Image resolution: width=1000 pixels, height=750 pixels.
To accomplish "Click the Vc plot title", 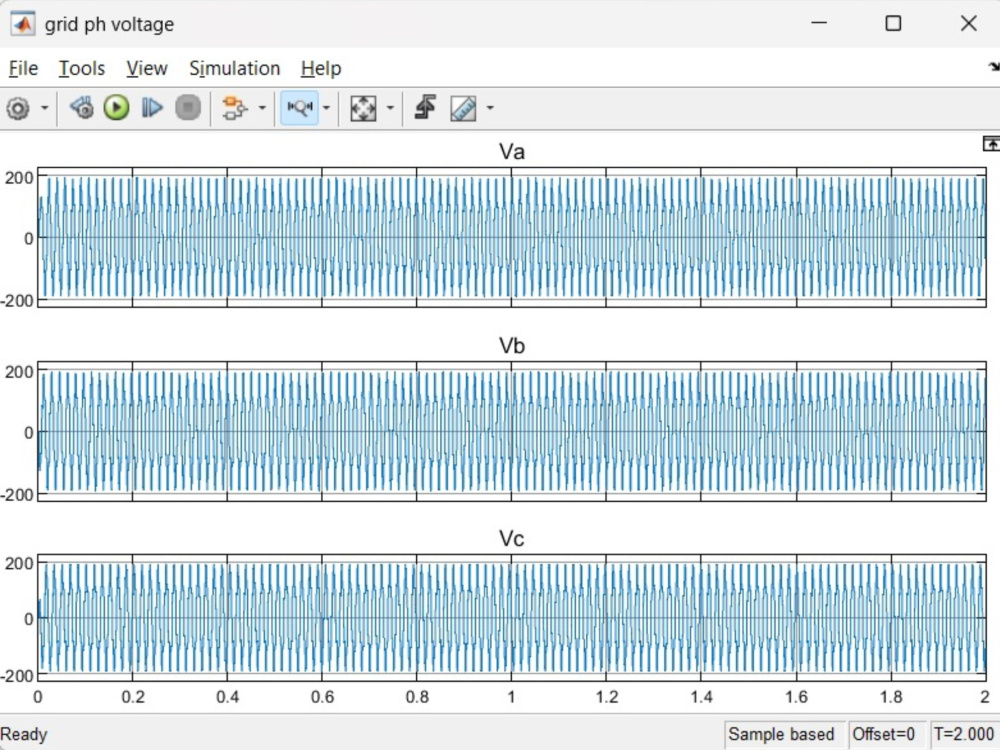I will (511, 539).
